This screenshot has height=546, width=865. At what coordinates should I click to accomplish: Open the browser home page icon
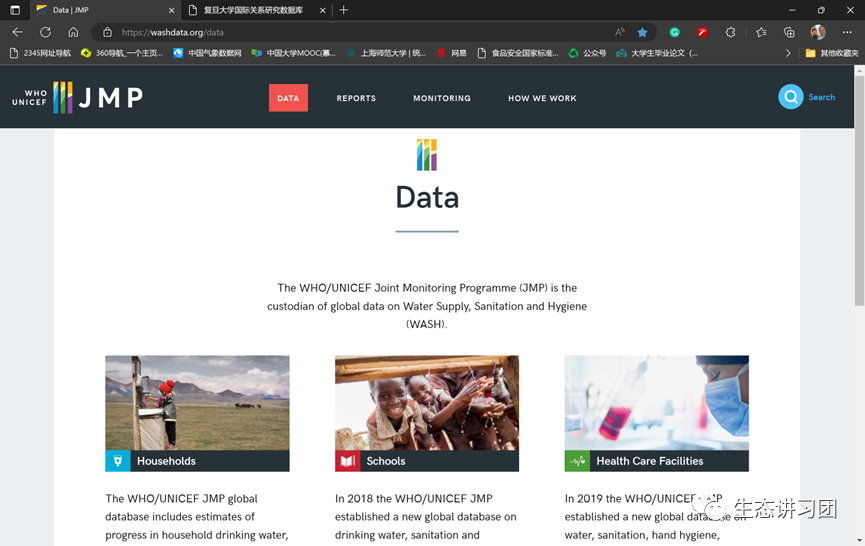pos(73,32)
